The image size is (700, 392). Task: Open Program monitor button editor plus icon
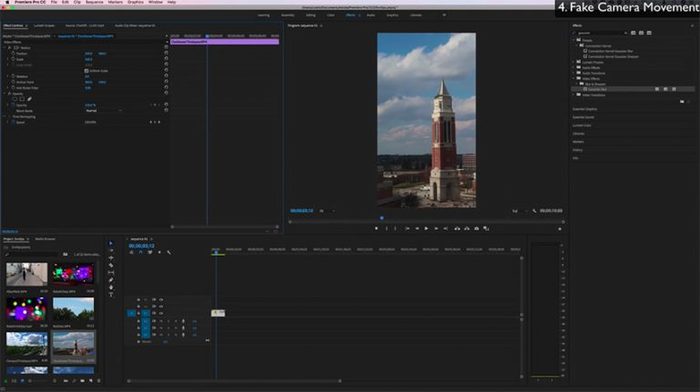pyautogui.click(x=560, y=229)
